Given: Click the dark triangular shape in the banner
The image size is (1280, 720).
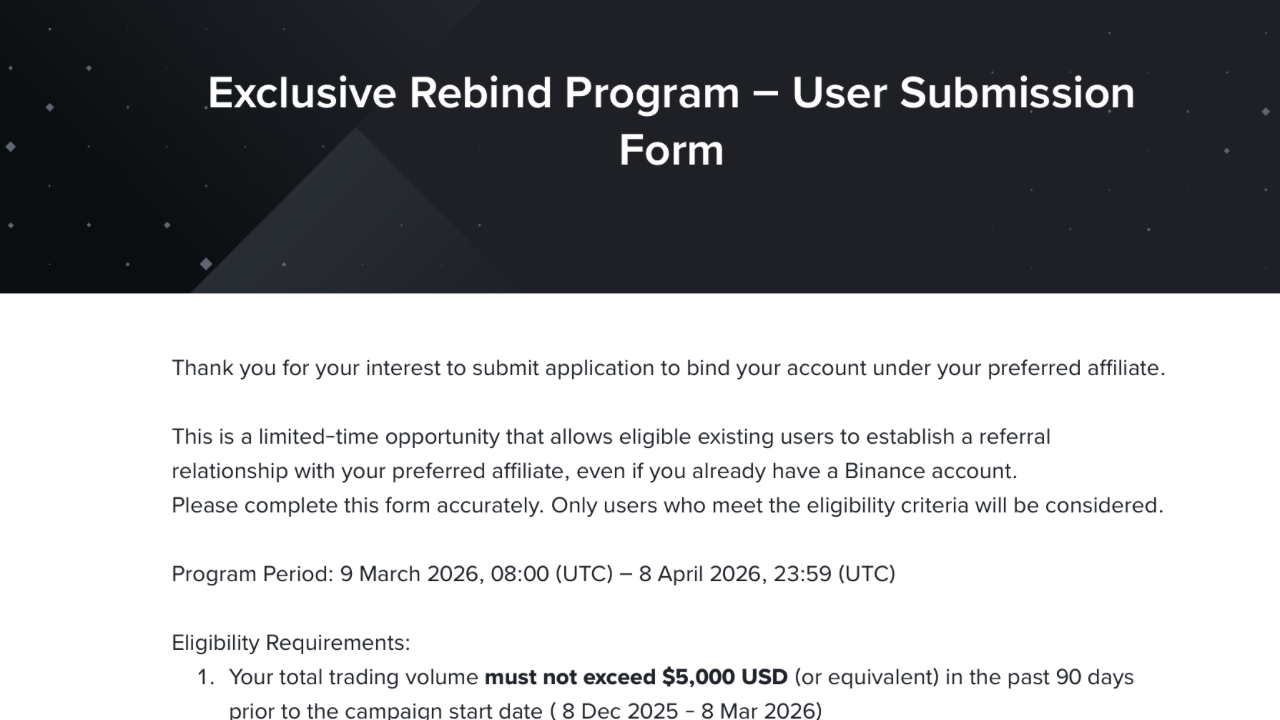Looking at the screenshot, I should [355, 215].
